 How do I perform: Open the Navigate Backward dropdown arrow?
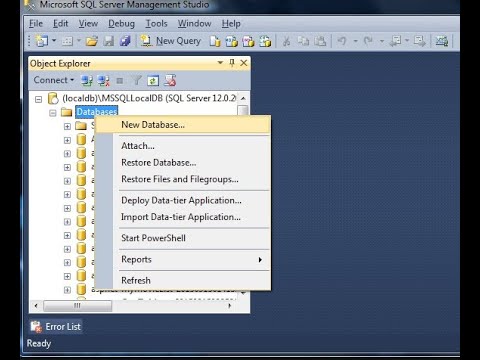click(407, 41)
